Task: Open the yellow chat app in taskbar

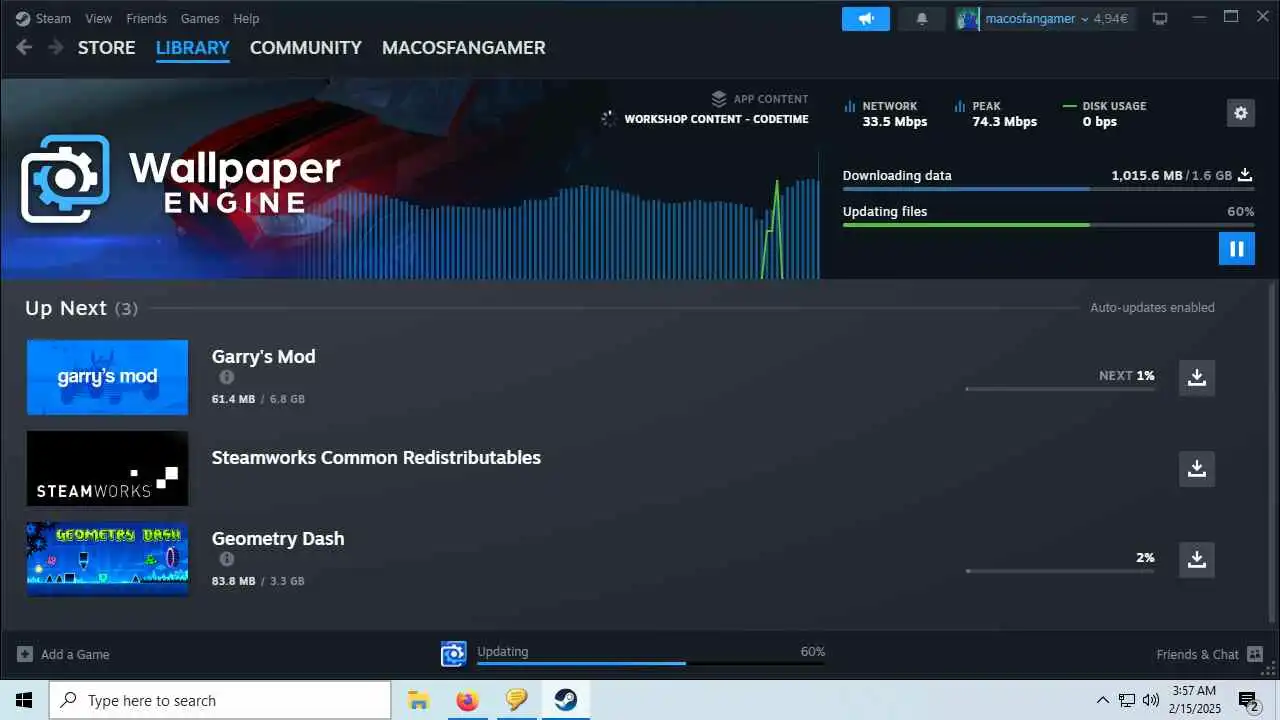Action: pyautogui.click(x=516, y=700)
